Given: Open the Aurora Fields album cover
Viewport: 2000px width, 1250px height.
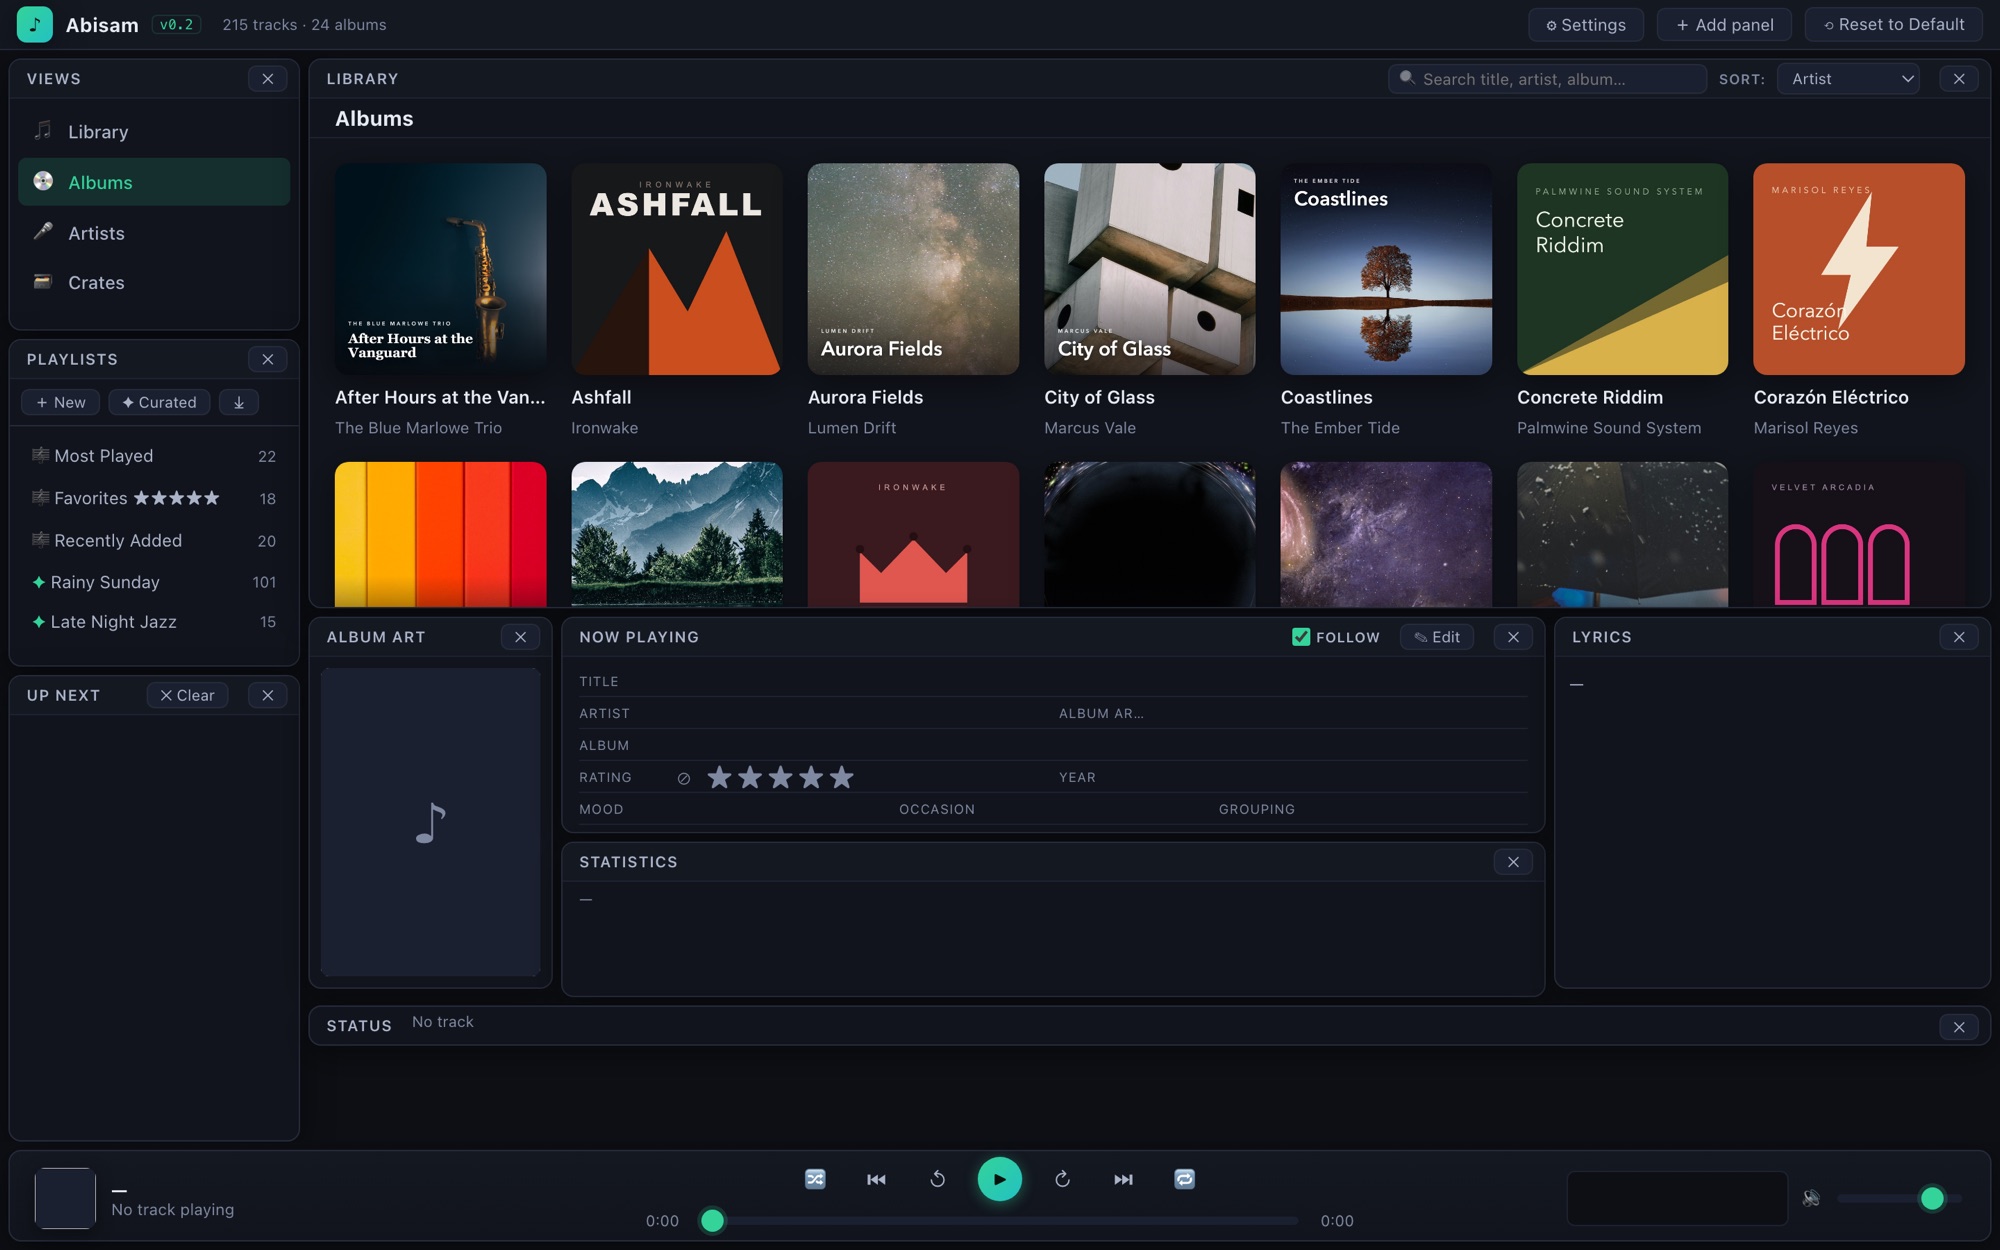Looking at the screenshot, I should [x=913, y=269].
